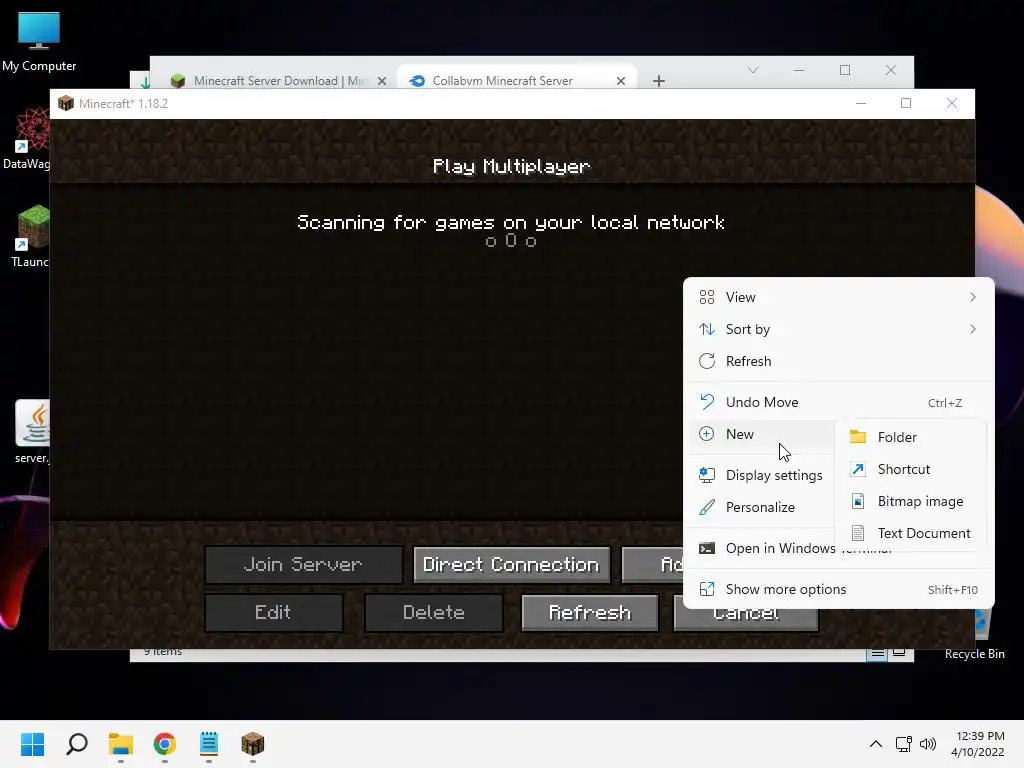Screen dimensions: 1024x768
Task: Click Minecraft's Delete server button
Action: pos(434,613)
